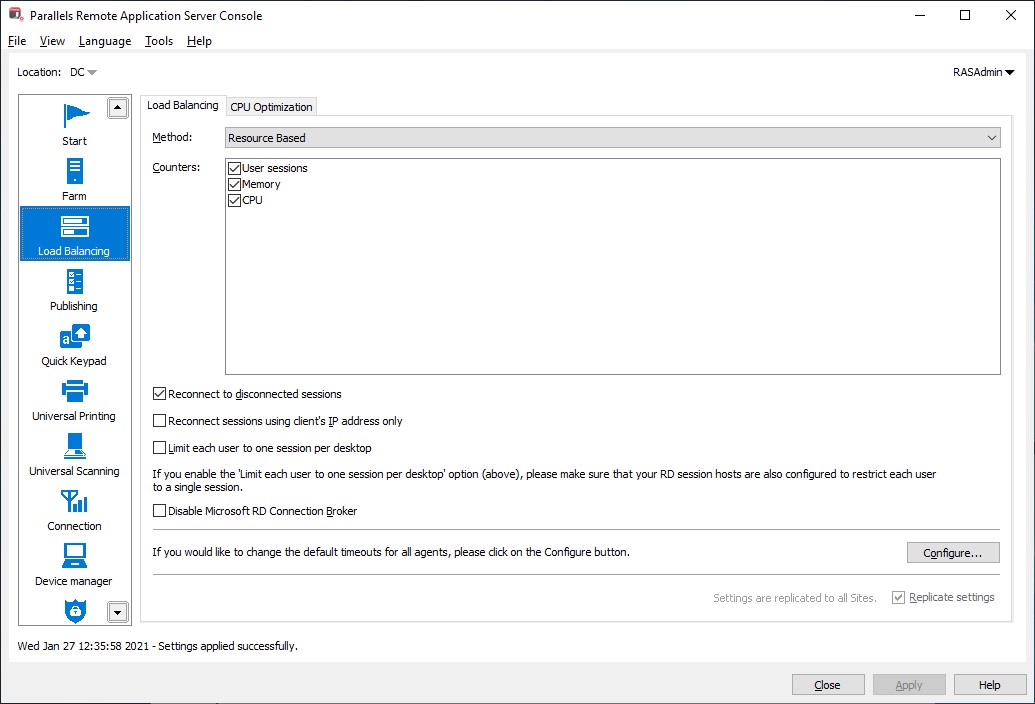Open the File menu
Image resolution: width=1035 pixels, height=704 pixels.
click(17, 41)
